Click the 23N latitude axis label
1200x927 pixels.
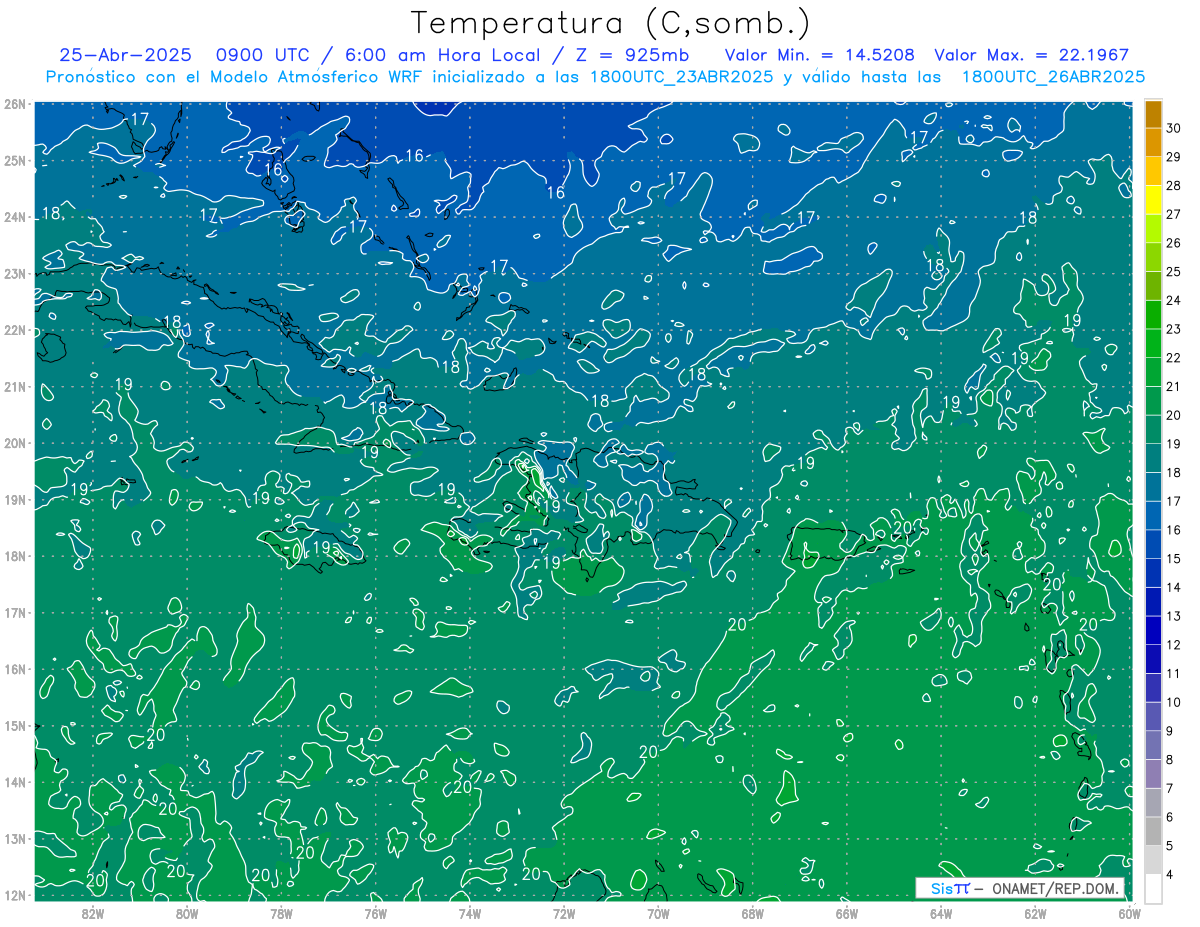pyautogui.click(x=14, y=273)
